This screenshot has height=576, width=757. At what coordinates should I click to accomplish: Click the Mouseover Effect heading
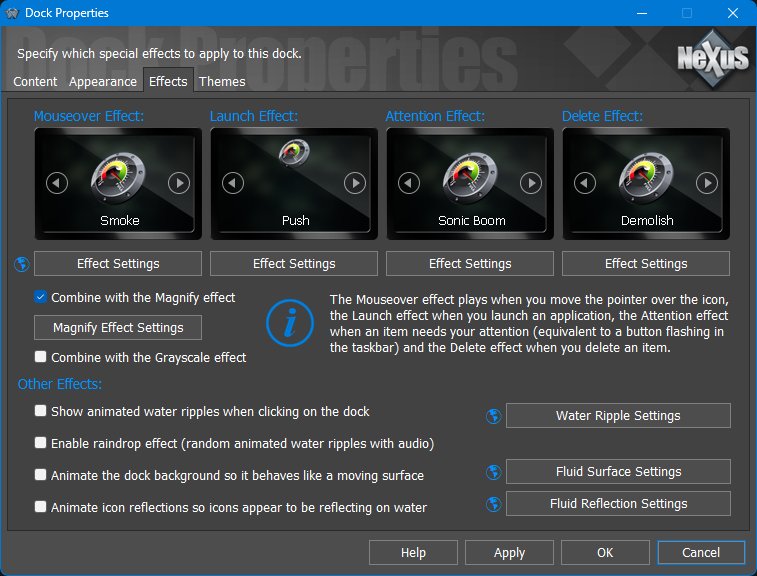(x=89, y=116)
